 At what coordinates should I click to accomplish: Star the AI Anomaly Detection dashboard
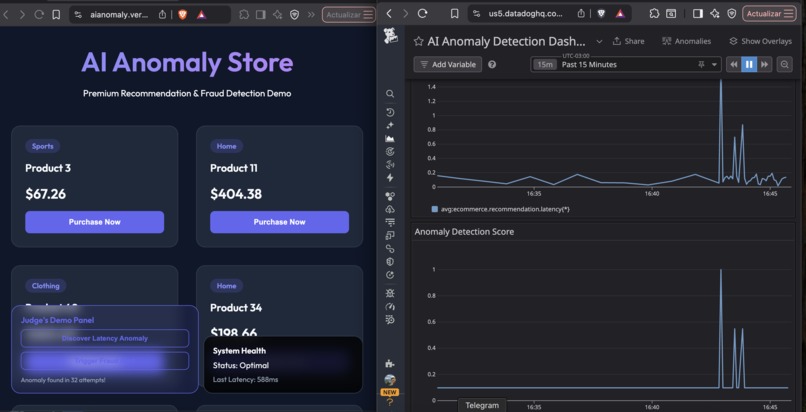[x=419, y=41]
